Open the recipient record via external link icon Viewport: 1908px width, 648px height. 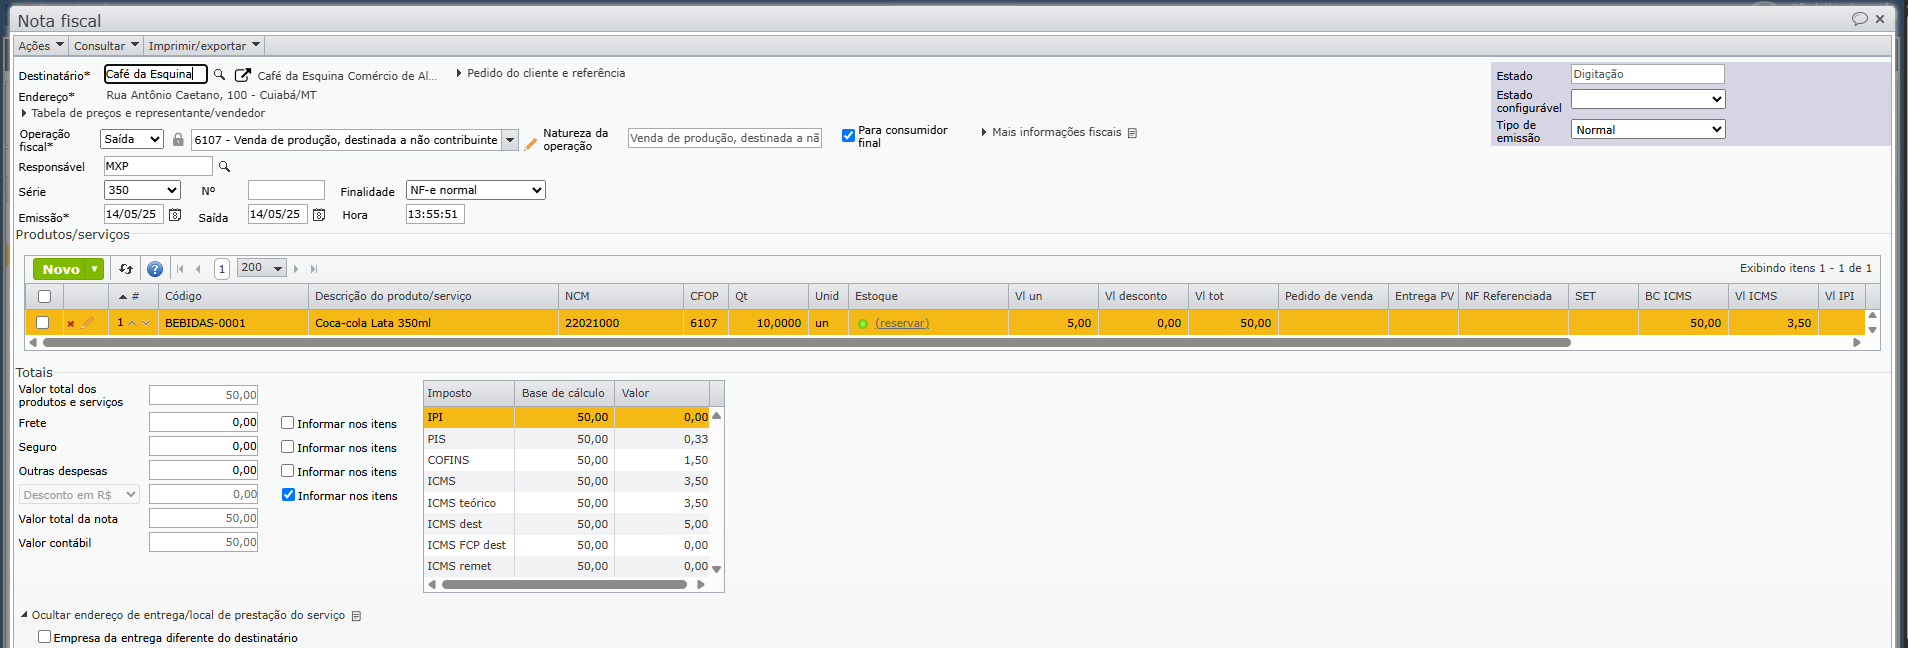point(242,75)
